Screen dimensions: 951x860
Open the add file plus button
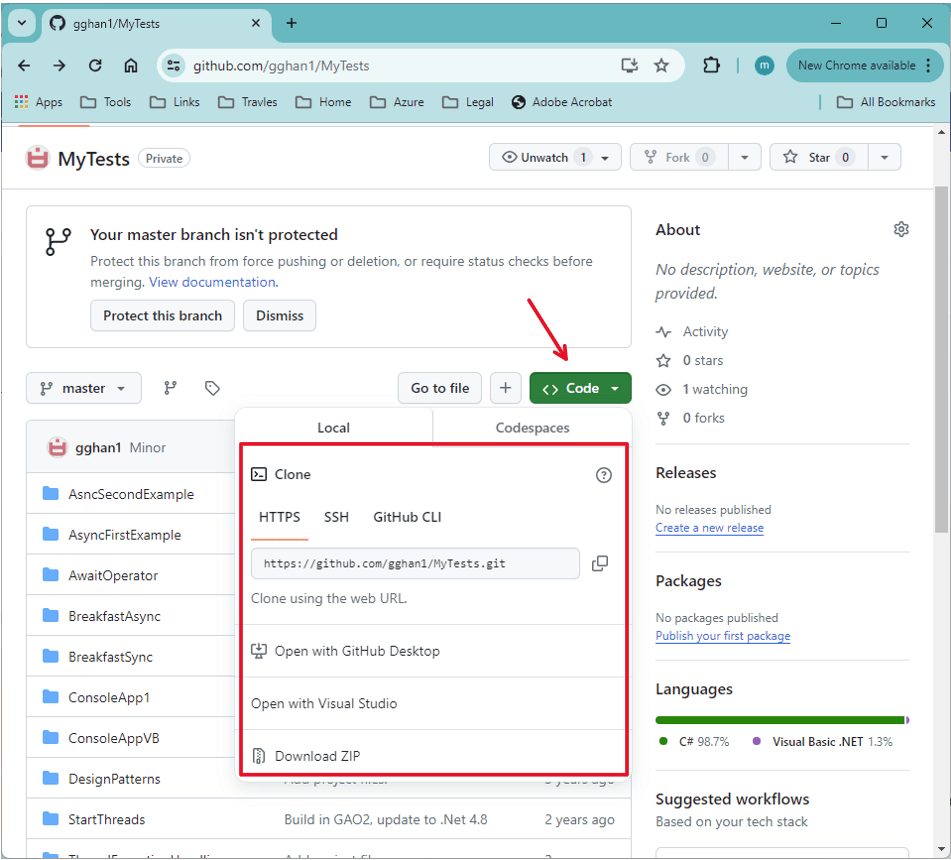[x=505, y=388]
